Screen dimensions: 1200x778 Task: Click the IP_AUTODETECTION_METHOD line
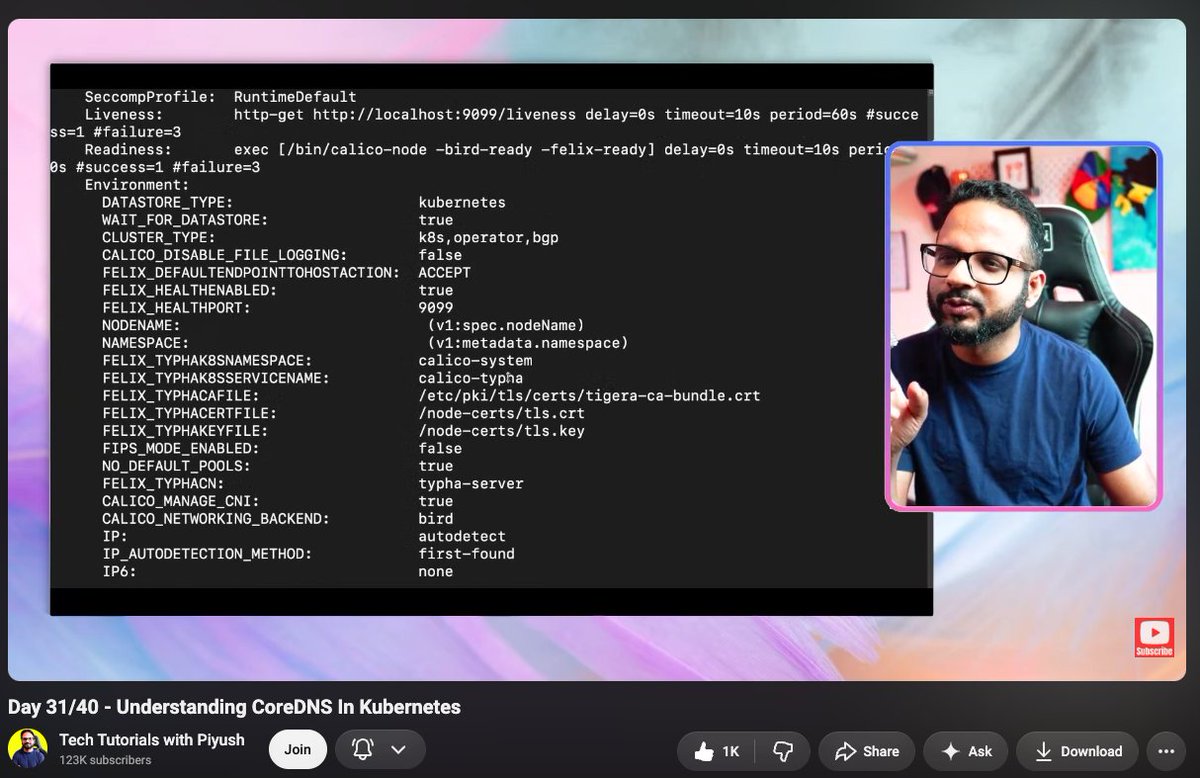point(308,554)
